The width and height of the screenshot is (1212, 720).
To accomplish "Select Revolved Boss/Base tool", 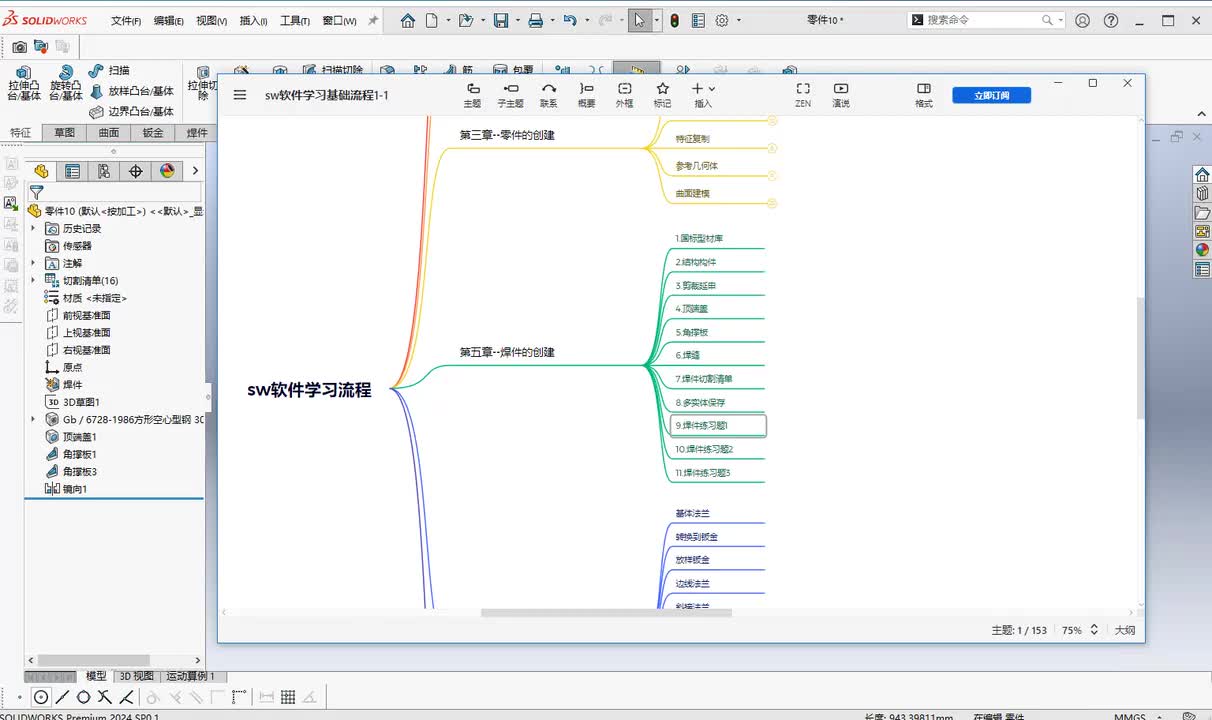I will tap(65, 85).
